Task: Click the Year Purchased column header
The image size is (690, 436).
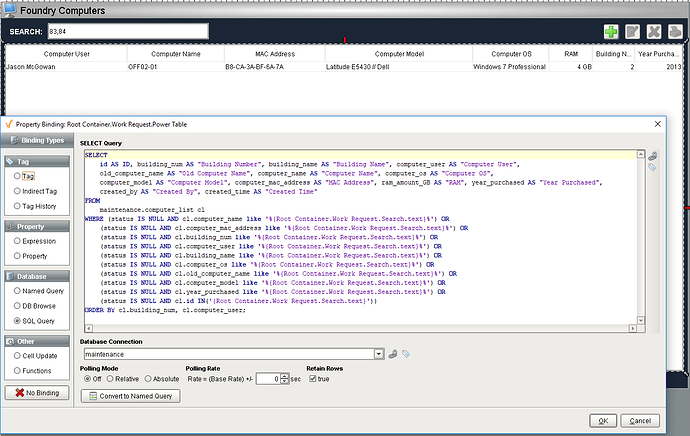Action: pos(659,54)
